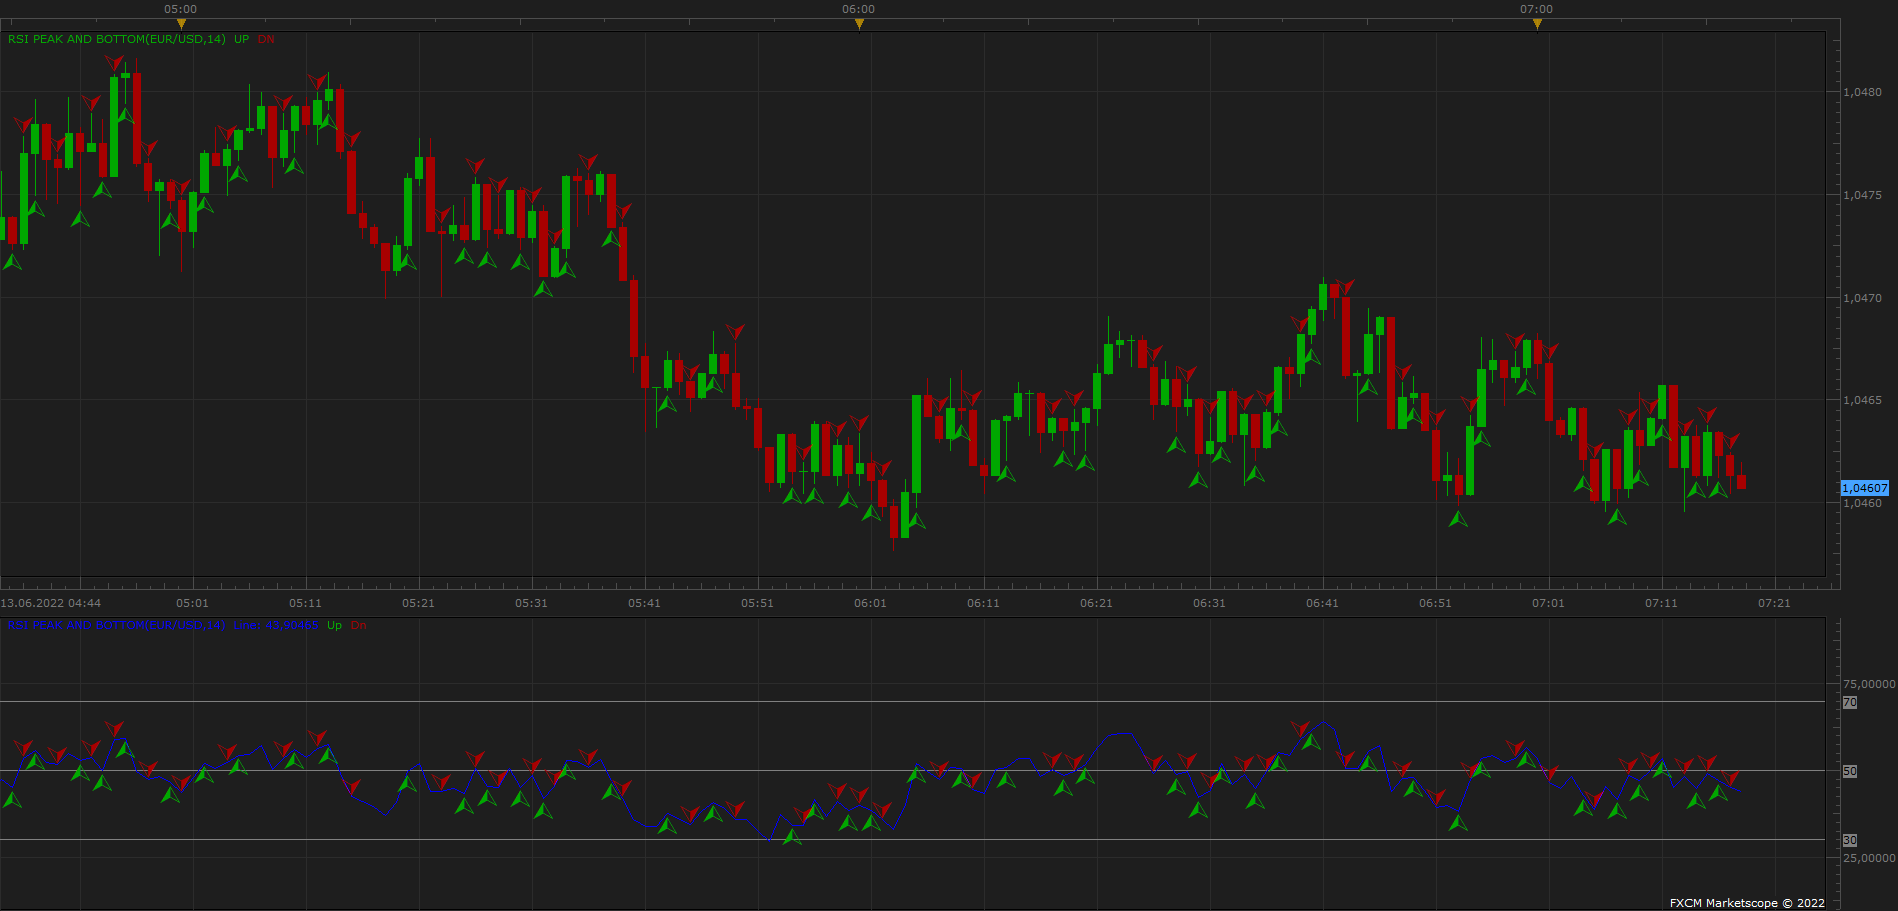Click the 05:31 time axis label
Viewport: 1898px width, 911px height.
(x=532, y=603)
